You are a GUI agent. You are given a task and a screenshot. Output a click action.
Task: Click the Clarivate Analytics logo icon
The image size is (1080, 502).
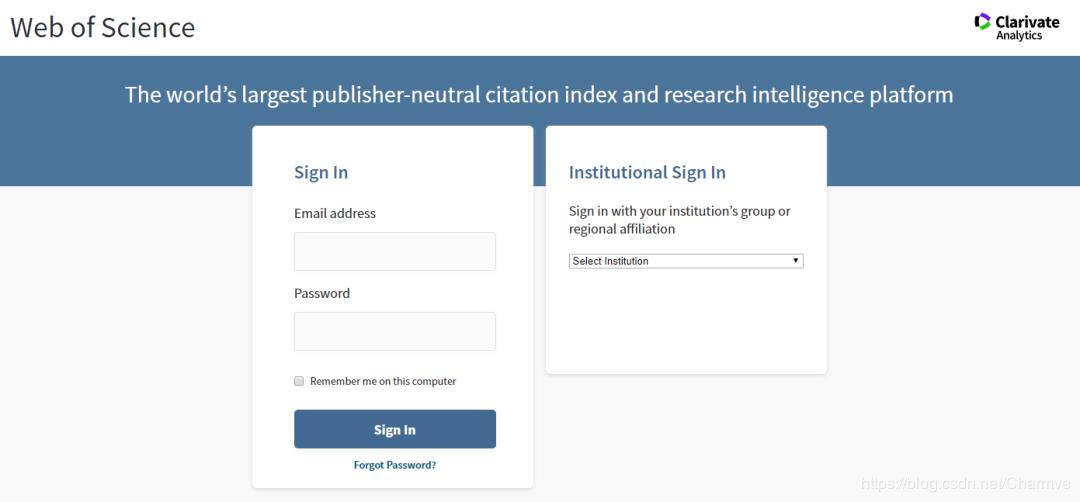pyautogui.click(x=982, y=21)
